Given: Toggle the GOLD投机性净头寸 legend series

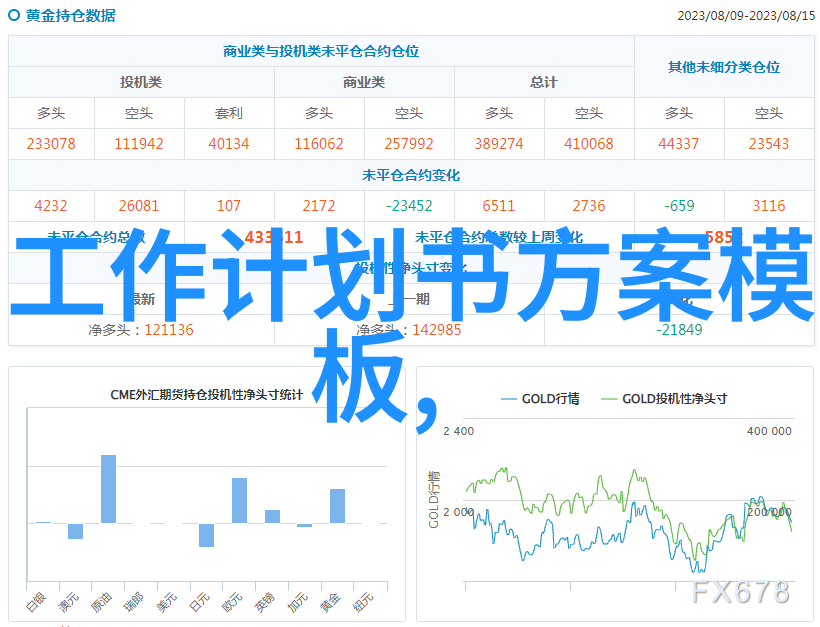Looking at the screenshot, I should (x=674, y=398).
